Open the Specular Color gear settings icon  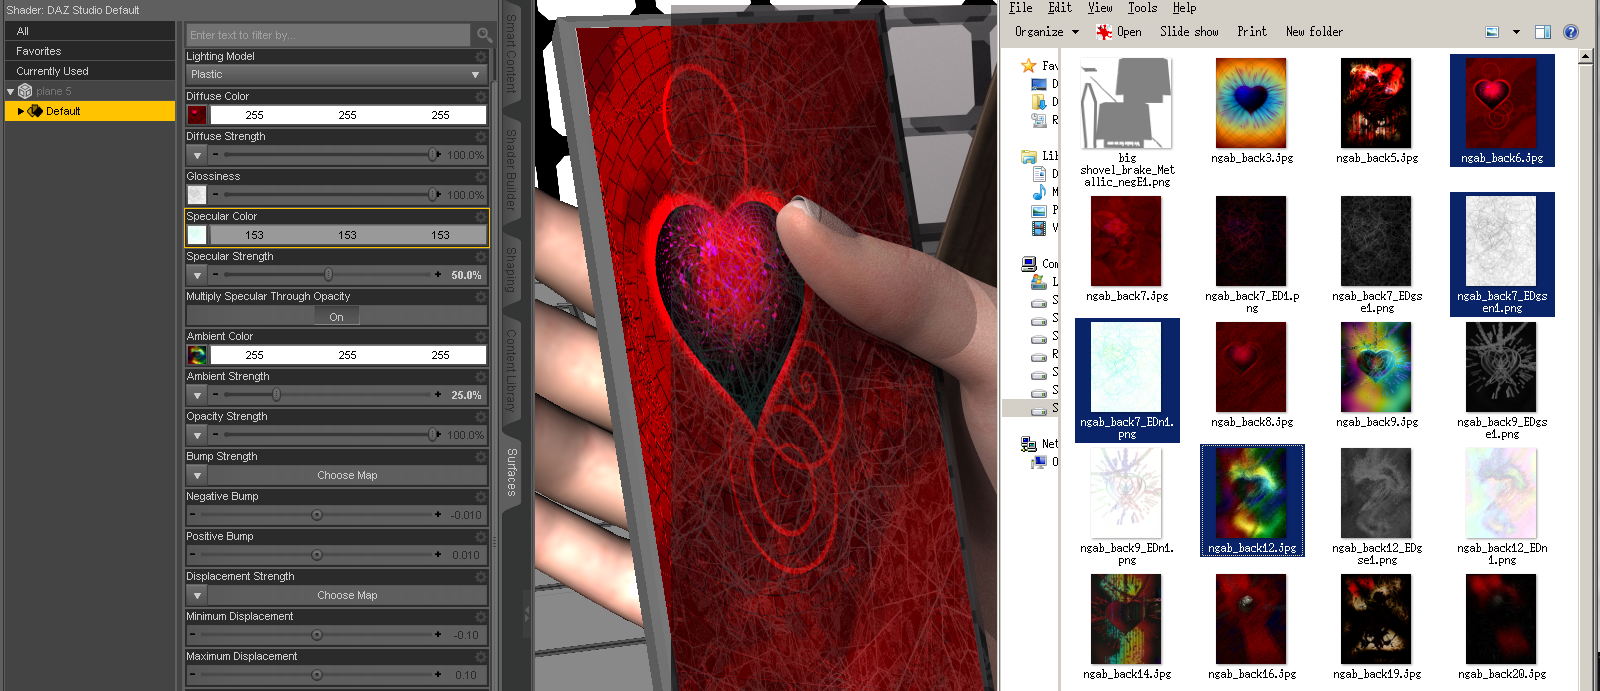[481, 217]
